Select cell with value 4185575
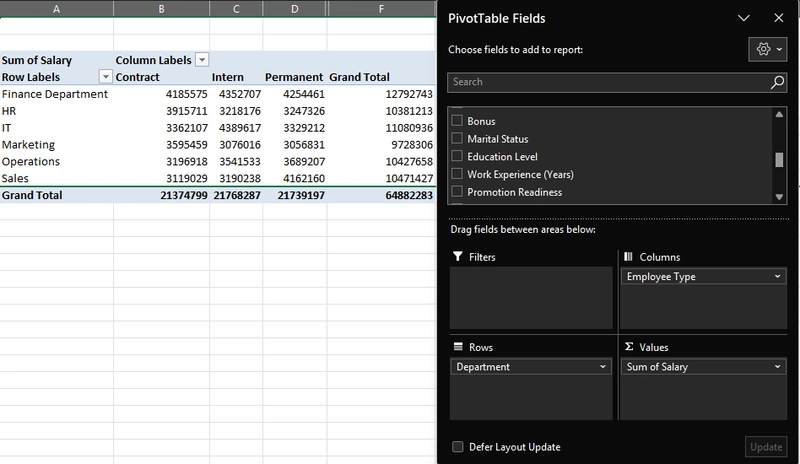Viewport: 800px width, 464px height. 161,93
